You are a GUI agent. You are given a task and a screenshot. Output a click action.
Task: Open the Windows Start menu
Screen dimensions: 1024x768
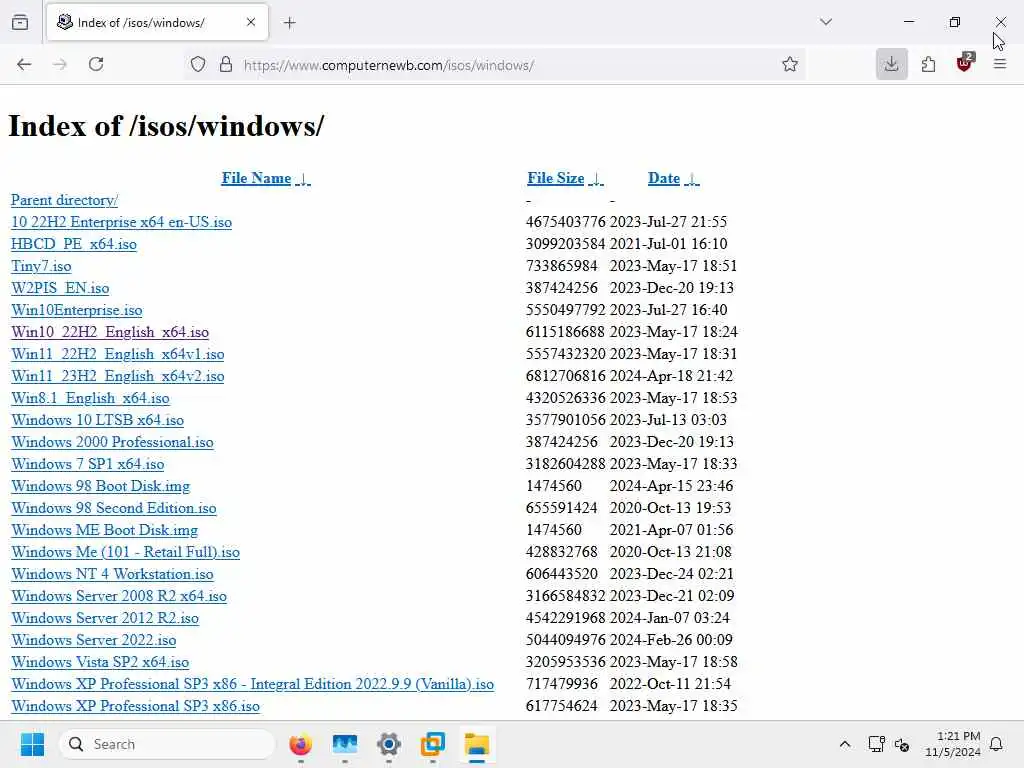[32, 744]
